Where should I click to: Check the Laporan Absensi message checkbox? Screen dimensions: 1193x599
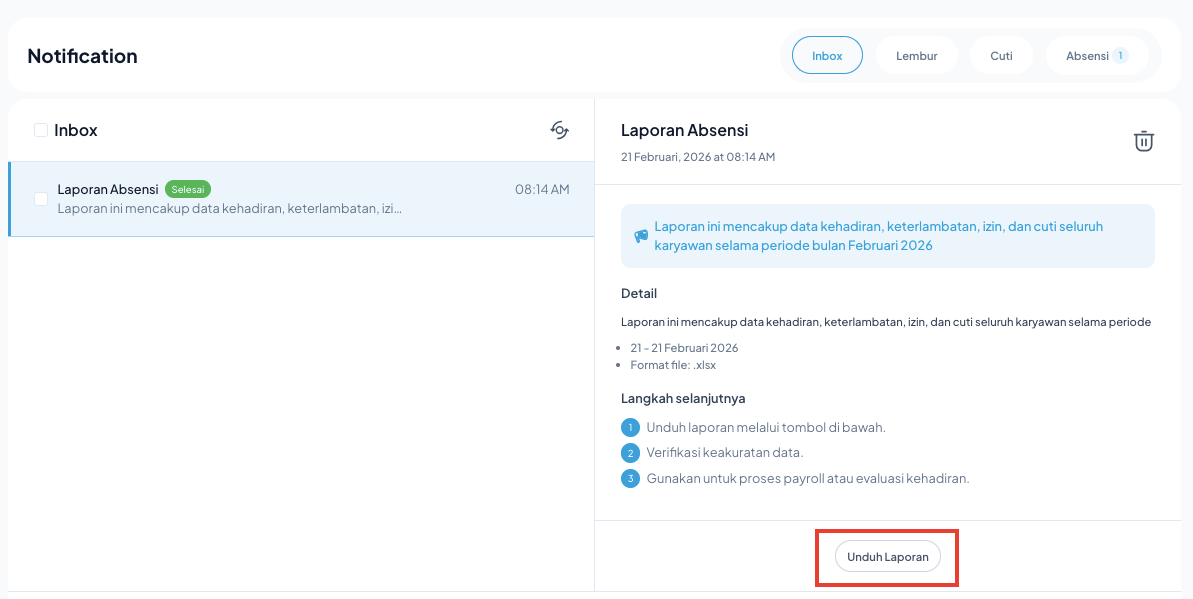[41, 199]
